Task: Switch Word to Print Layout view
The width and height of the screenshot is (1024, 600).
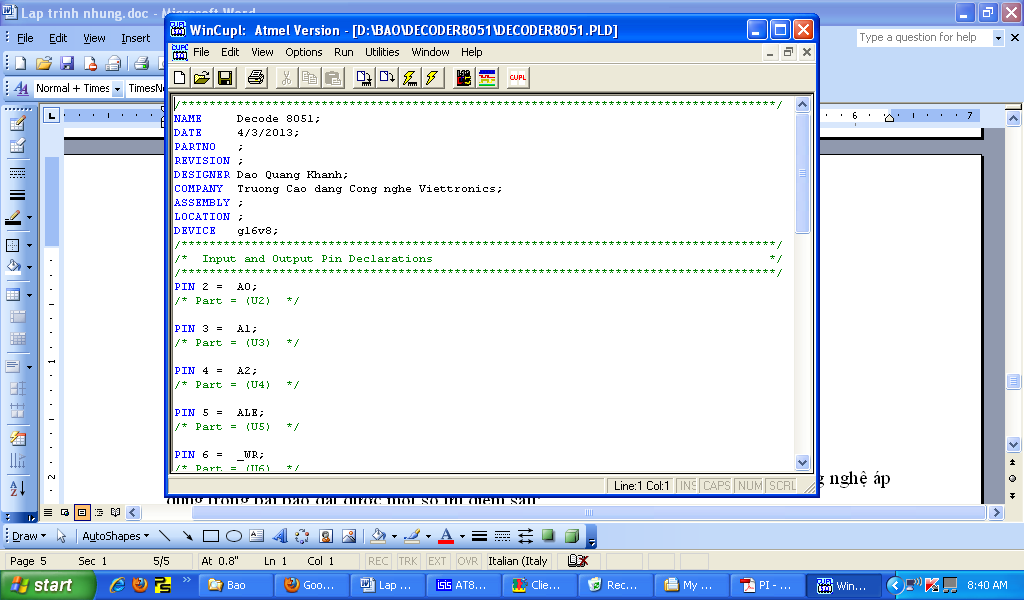Action: pyautogui.click(x=82, y=513)
